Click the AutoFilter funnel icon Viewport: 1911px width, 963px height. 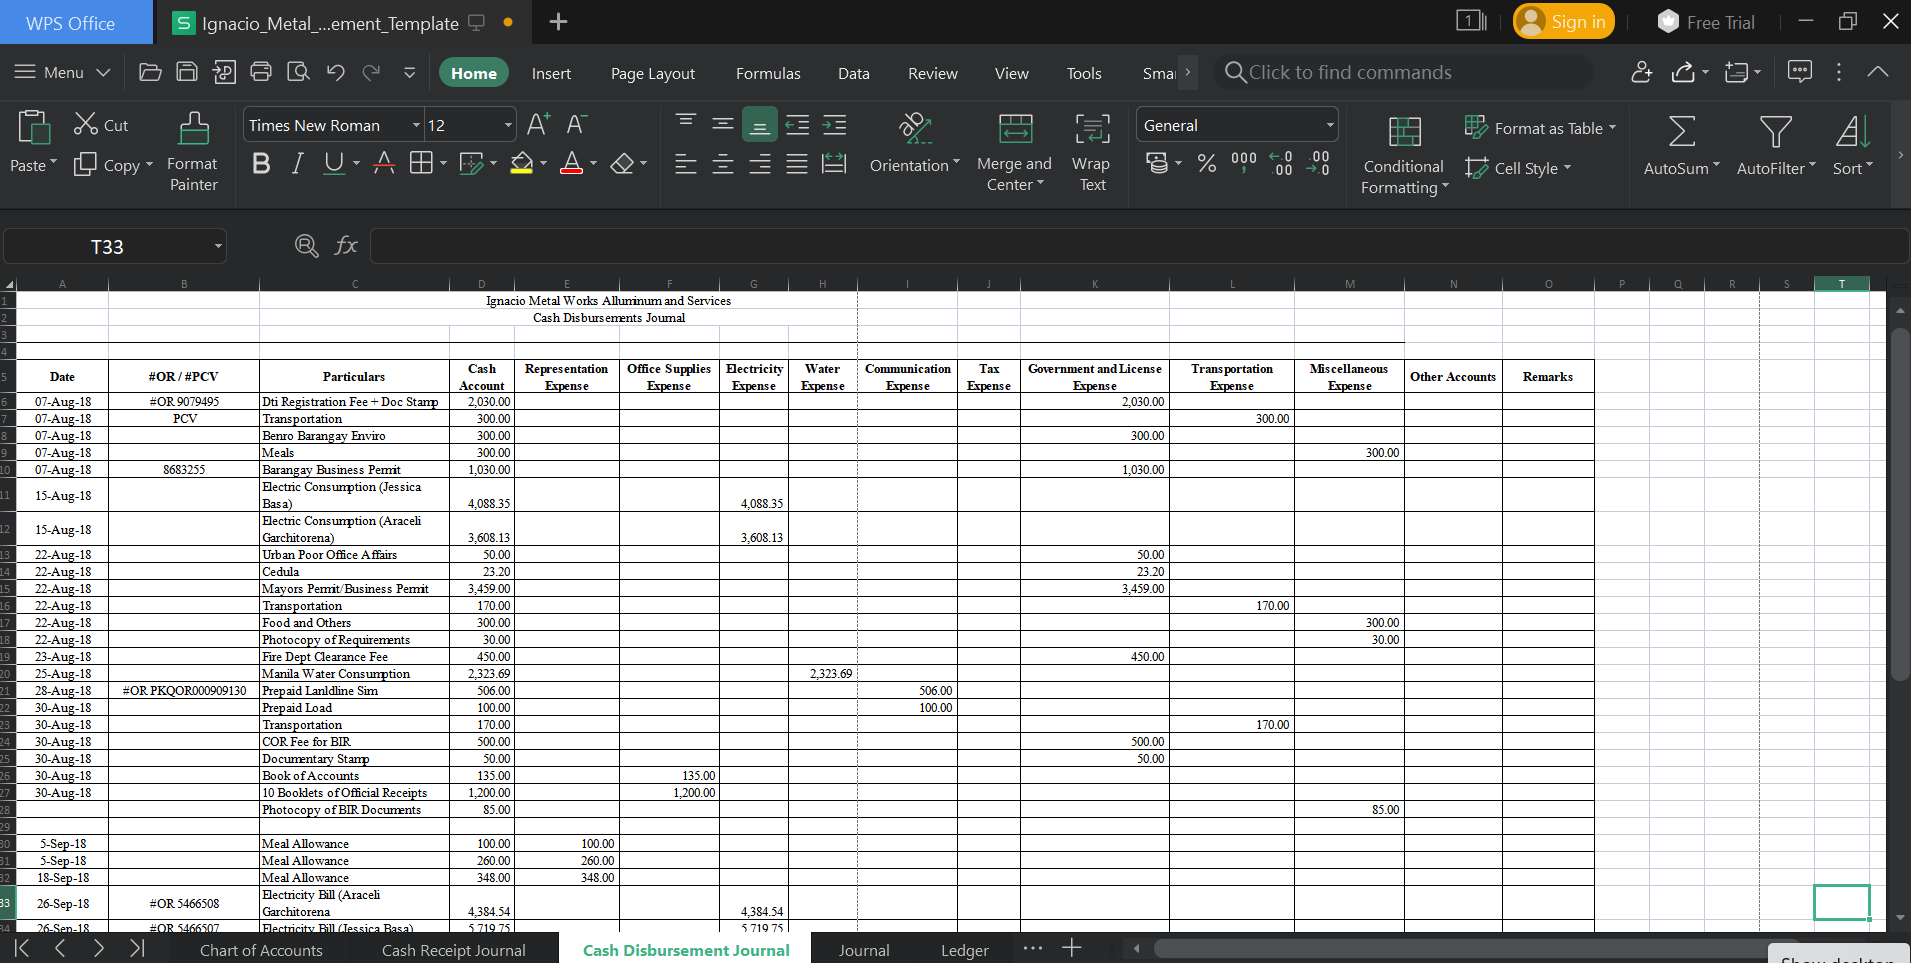(x=1775, y=131)
